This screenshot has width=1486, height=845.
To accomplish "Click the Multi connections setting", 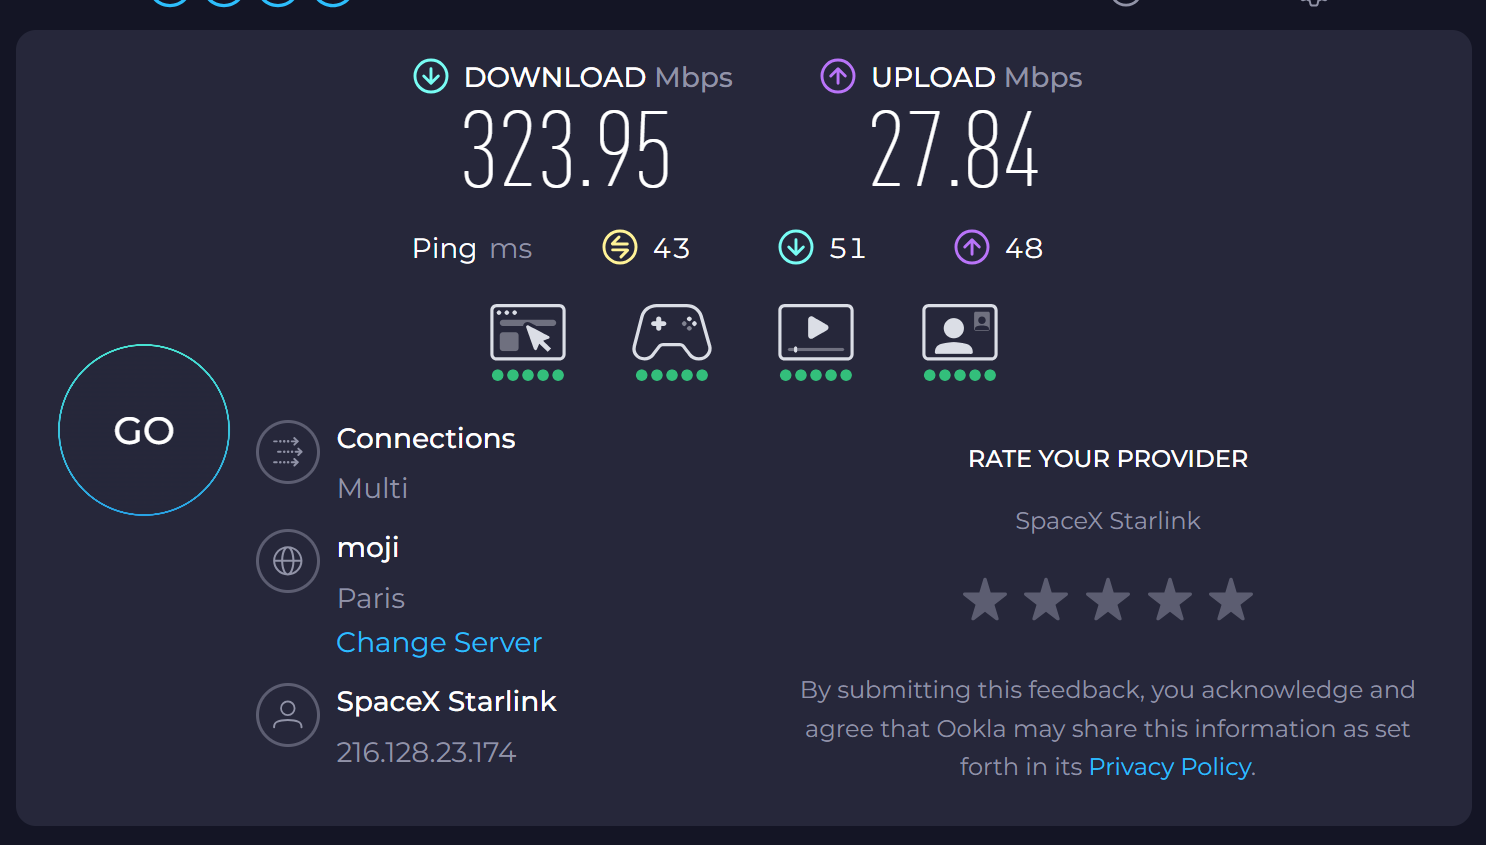I will click(373, 488).
